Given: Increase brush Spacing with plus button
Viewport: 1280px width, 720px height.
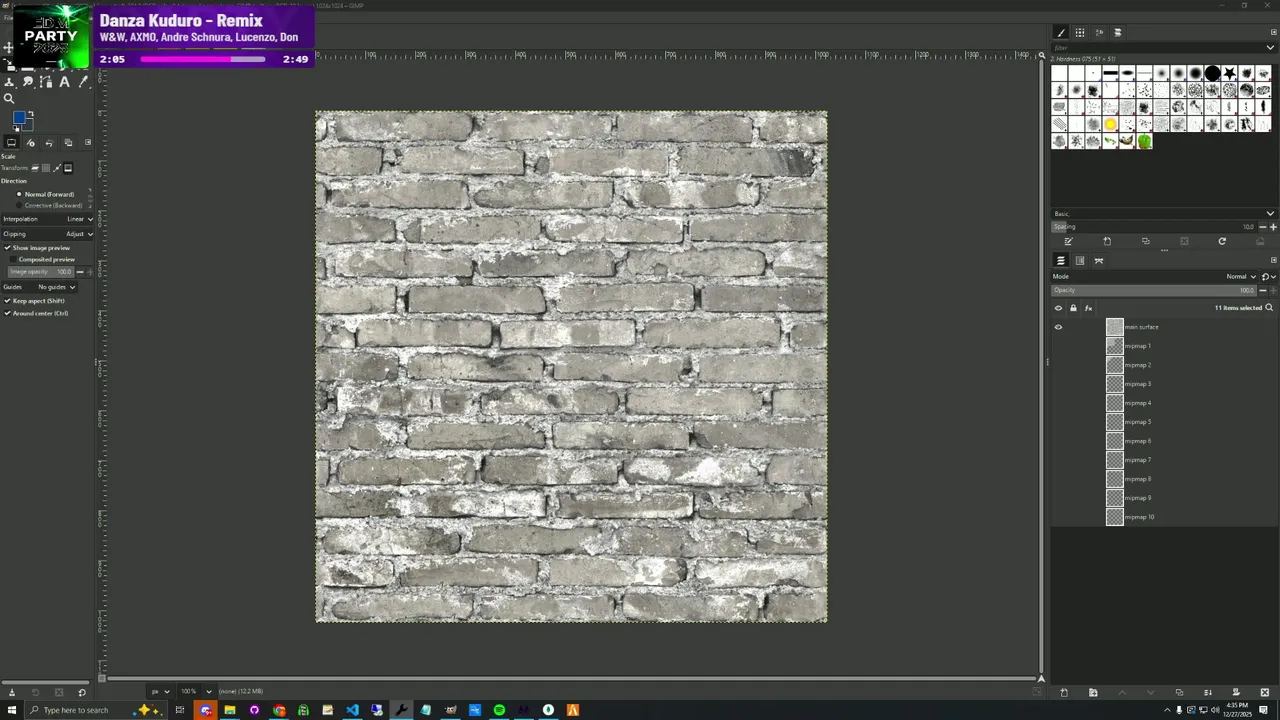Looking at the screenshot, I should (x=1273, y=227).
